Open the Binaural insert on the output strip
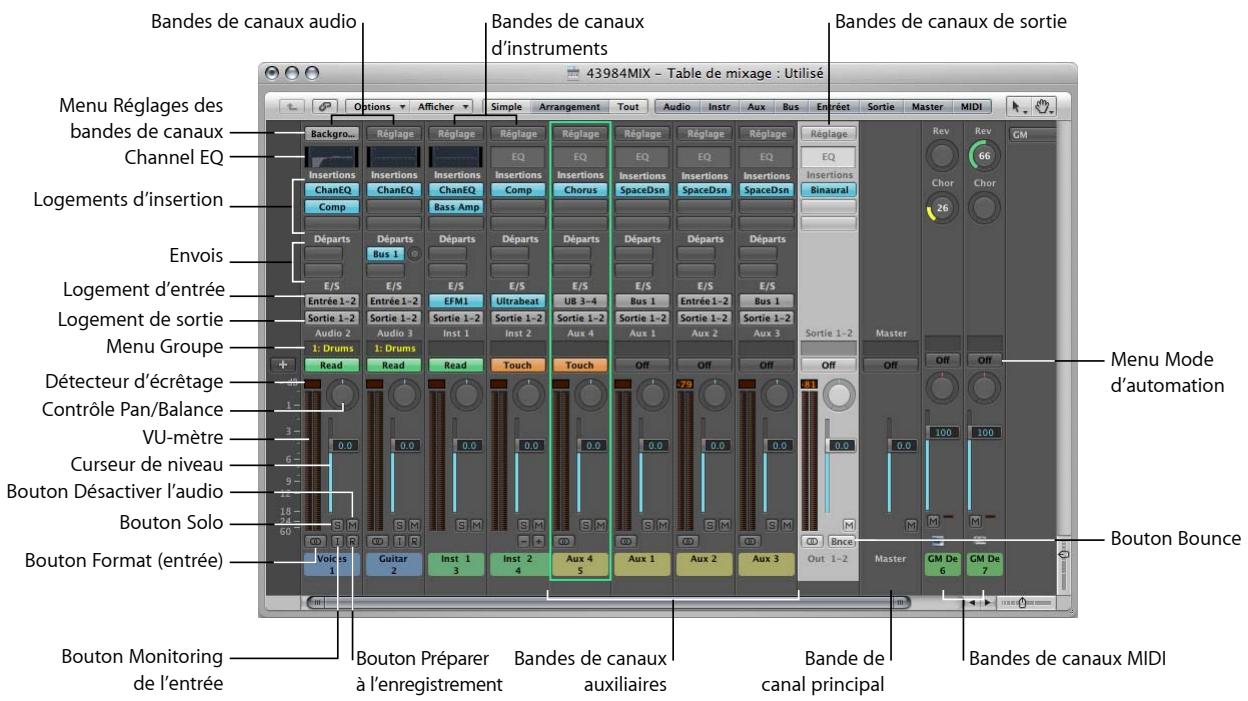The height and width of the screenshot is (701, 1248). click(829, 188)
